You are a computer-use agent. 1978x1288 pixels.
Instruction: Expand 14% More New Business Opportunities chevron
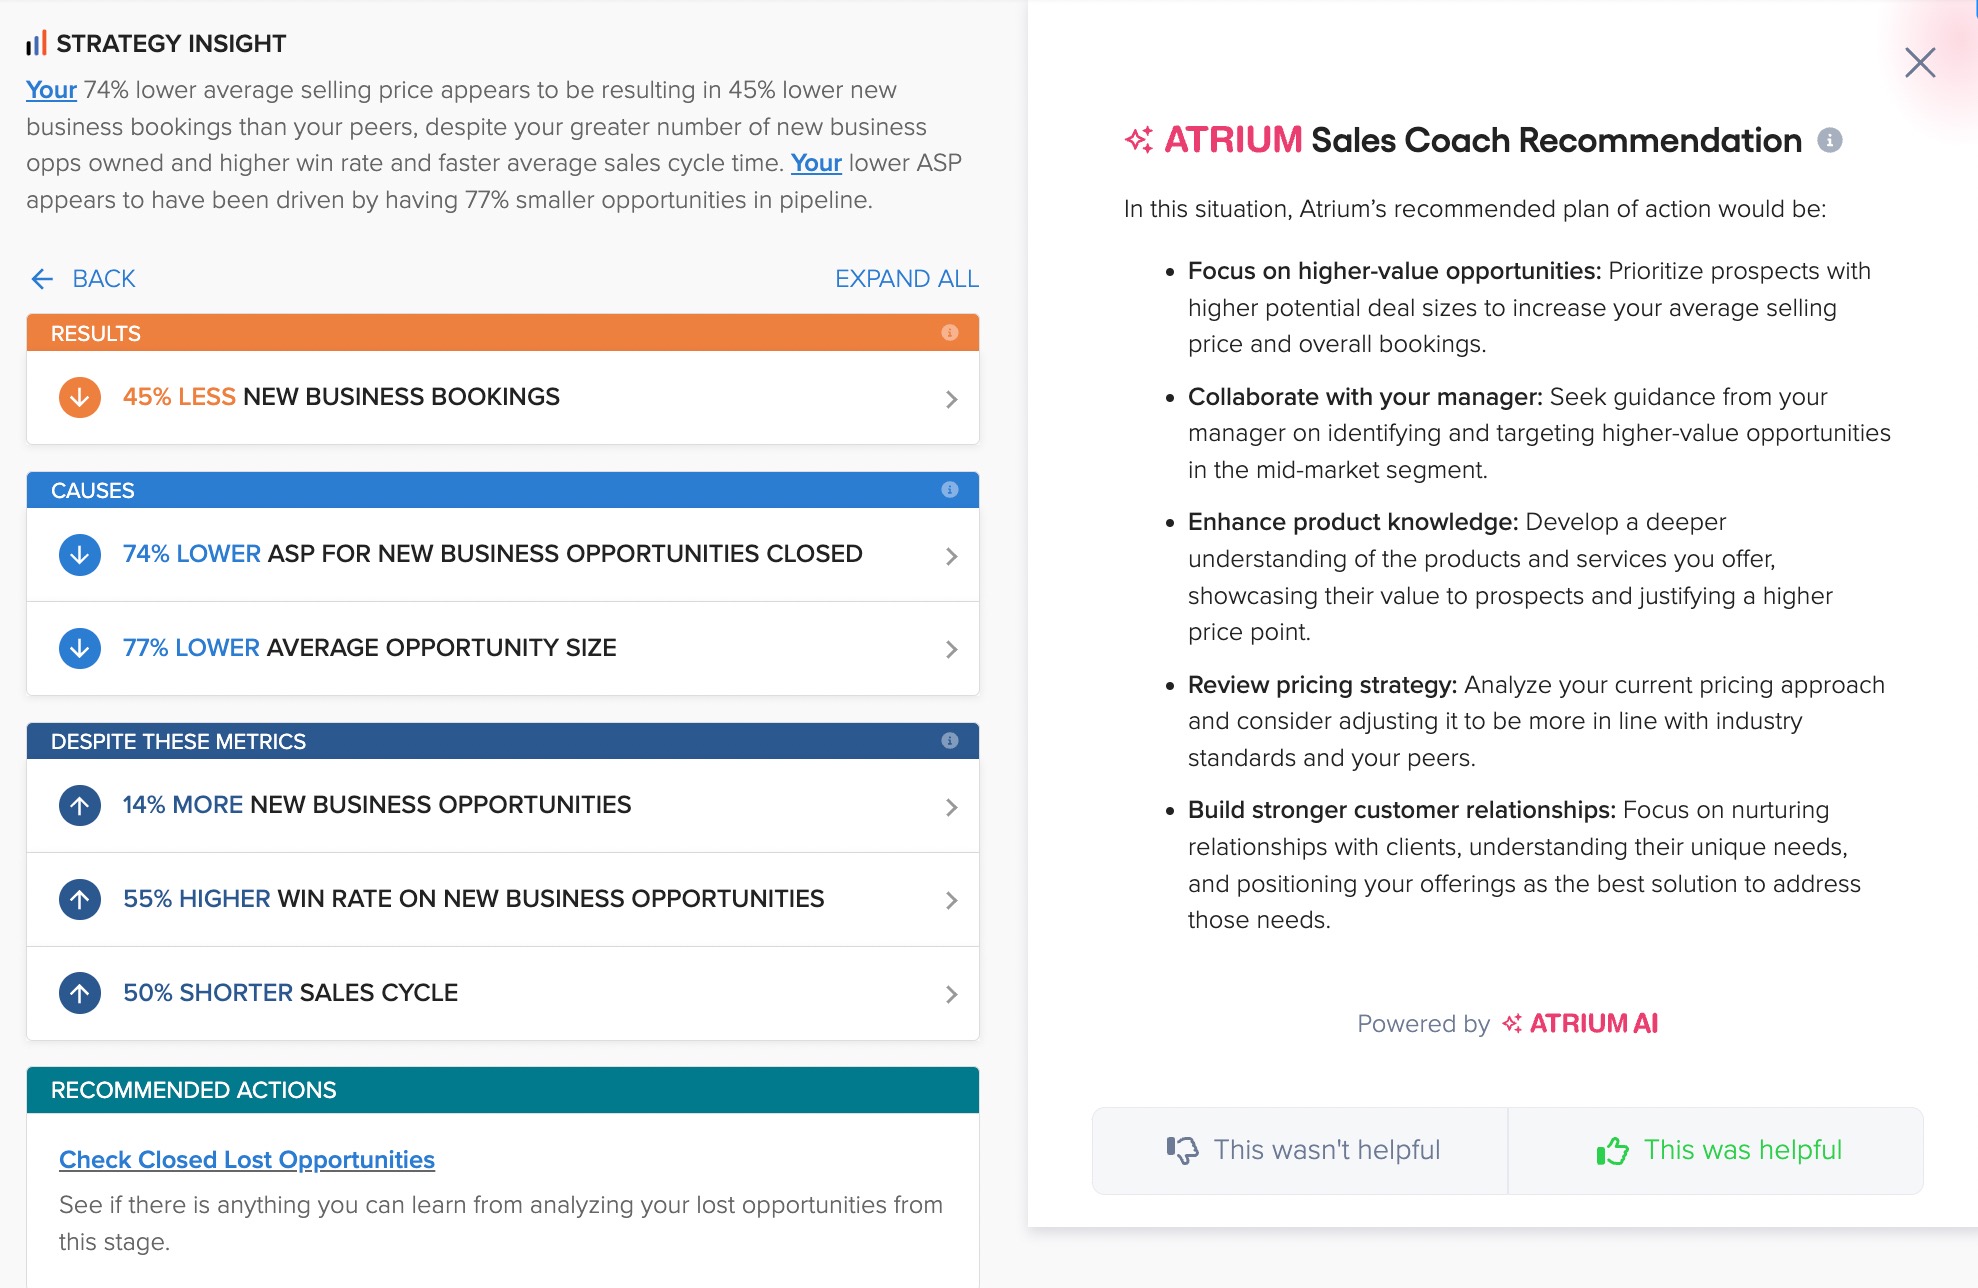pyautogui.click(x=951, y=807)
